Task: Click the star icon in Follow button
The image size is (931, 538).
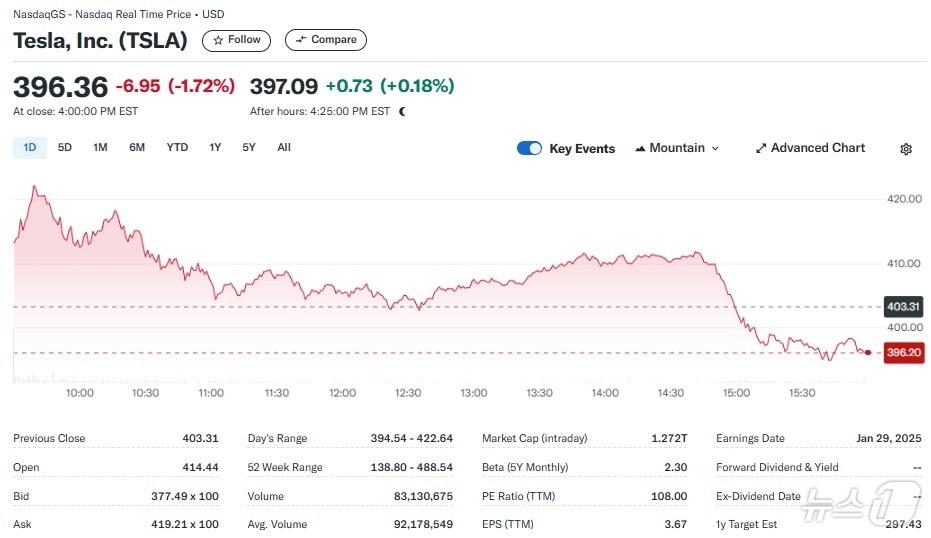Action: pos(218,40)
